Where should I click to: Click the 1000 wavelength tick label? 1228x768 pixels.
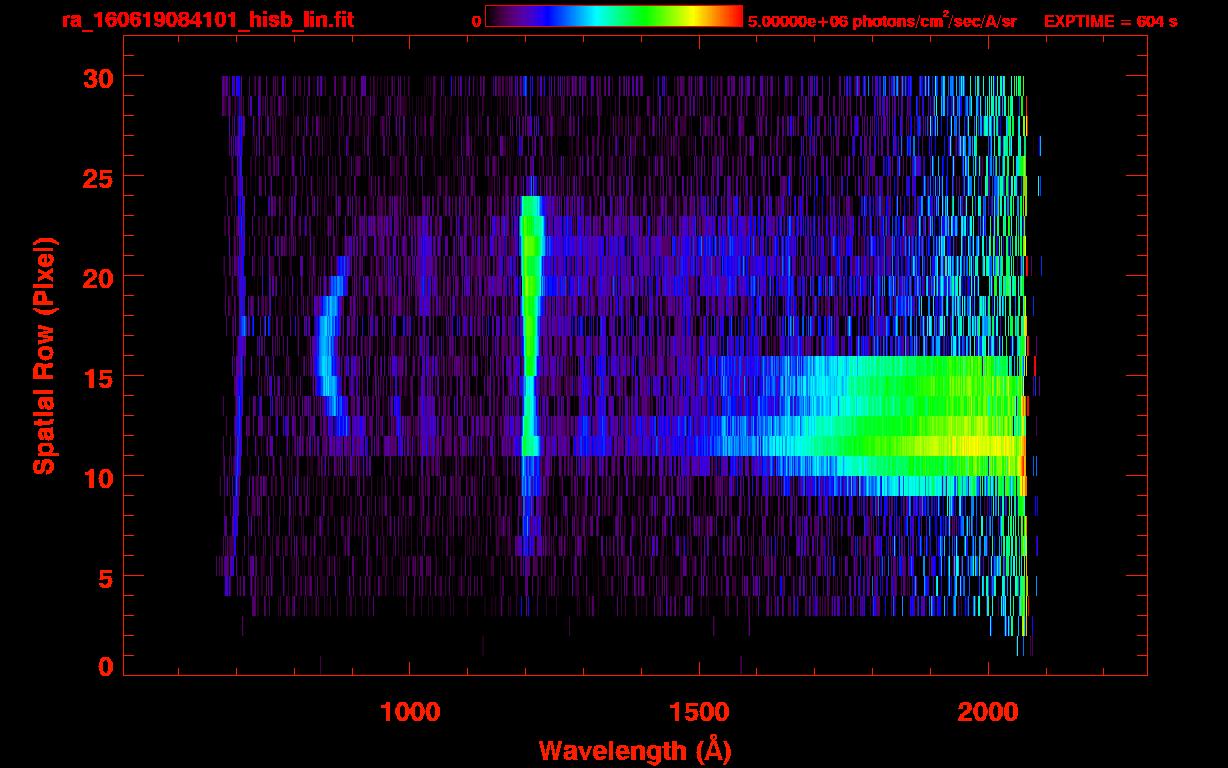(x=410, y=712)
